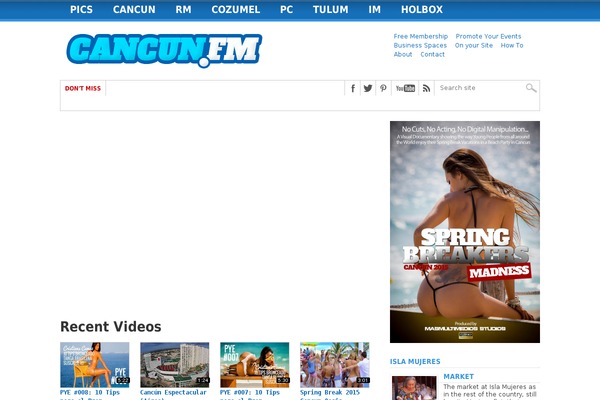Click the On your Site link

tap(474, 46)
